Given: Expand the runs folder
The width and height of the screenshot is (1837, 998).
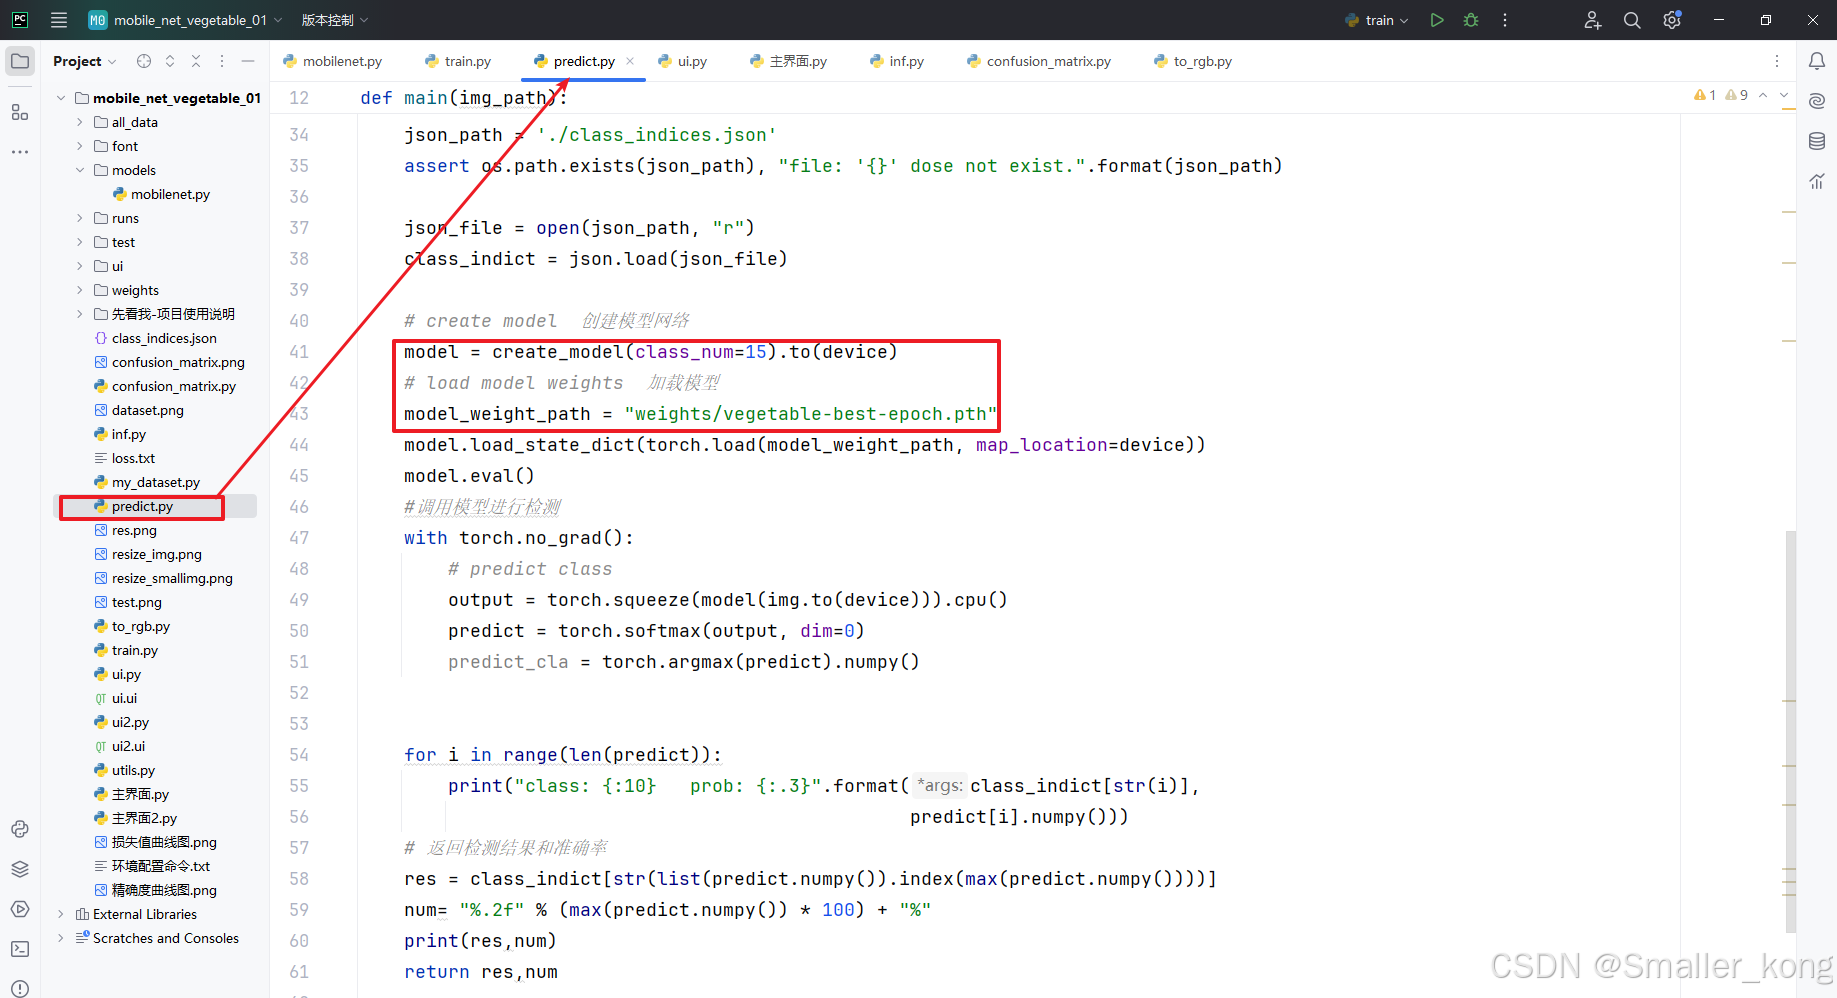Looking at the screenshot, I should coord(80,218).
